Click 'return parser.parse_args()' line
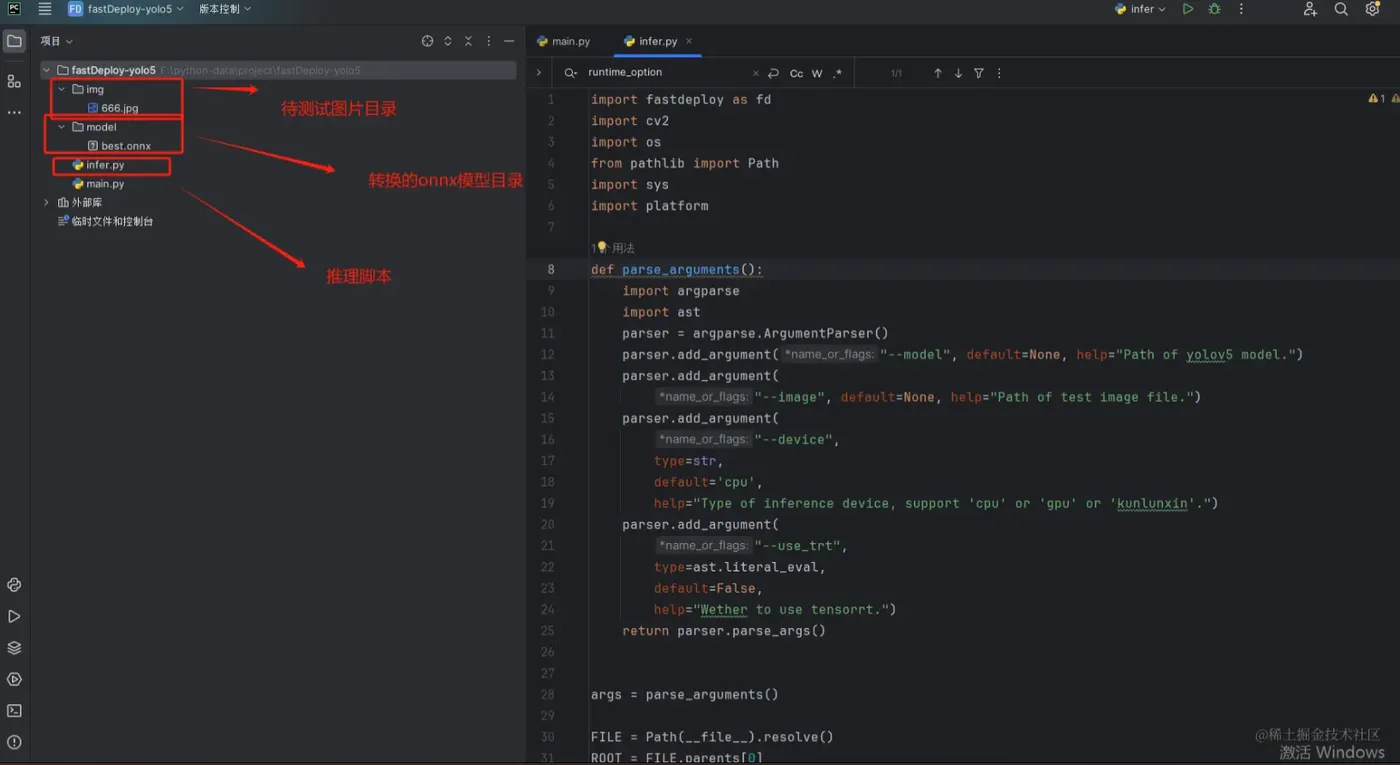 [x=724, y=631]
